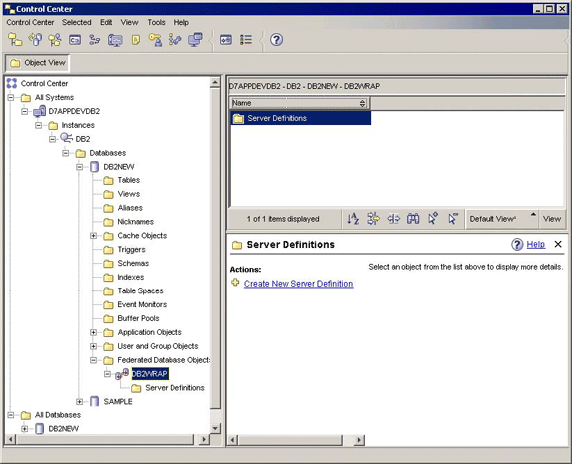Open the Health Center monitor icon
The height and width of the screenshot is (464, 572).
[115, 39]
